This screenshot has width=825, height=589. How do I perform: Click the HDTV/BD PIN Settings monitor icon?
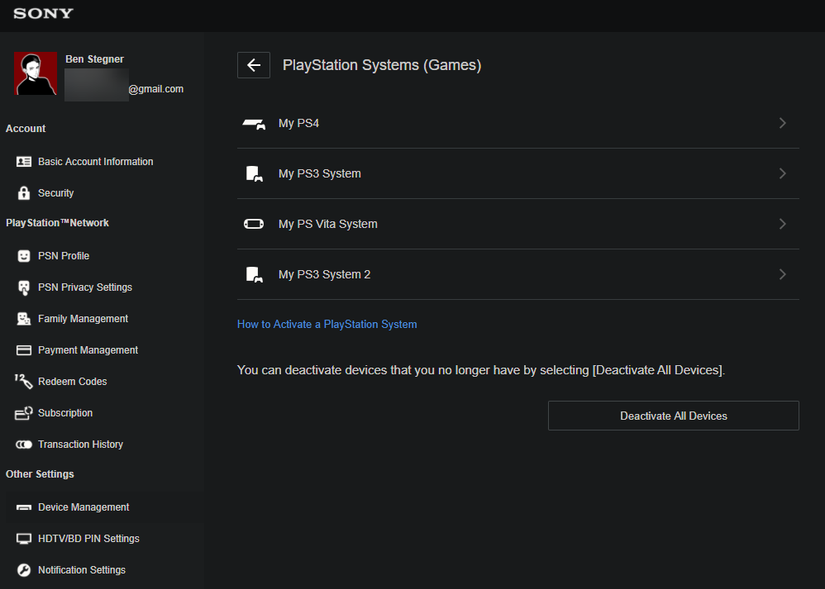coord(24,539)
